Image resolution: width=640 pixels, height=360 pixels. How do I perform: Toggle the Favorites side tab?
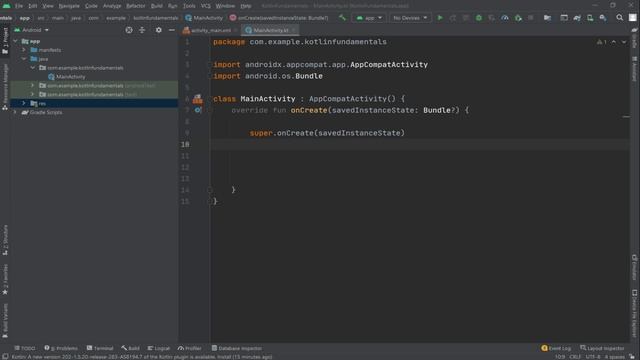click(5, 280)
